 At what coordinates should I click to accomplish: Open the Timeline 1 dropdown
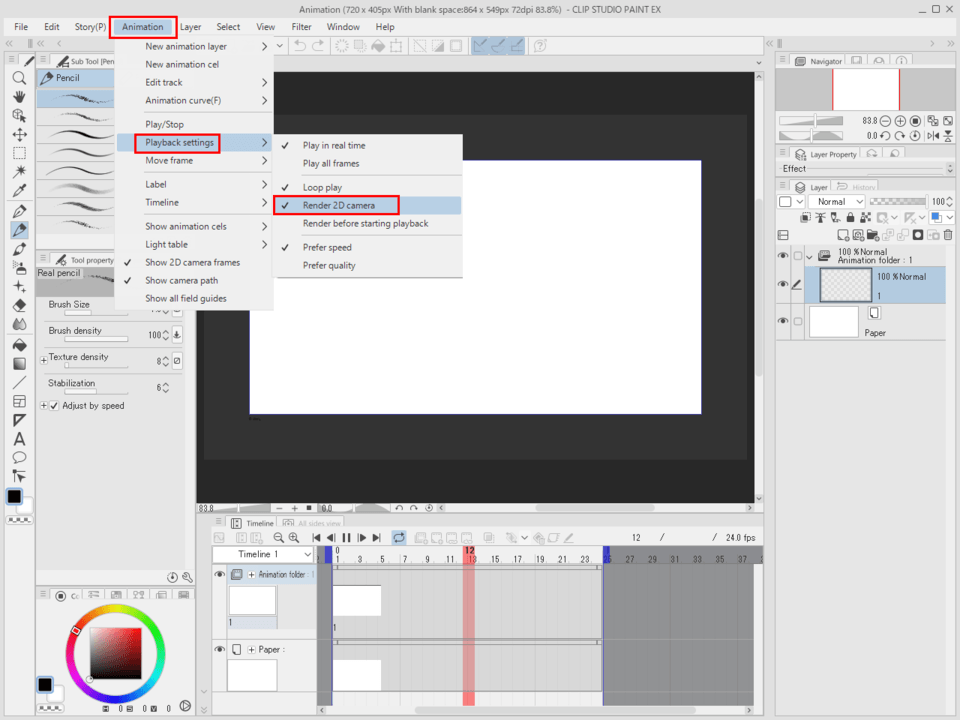click(263, 554)
